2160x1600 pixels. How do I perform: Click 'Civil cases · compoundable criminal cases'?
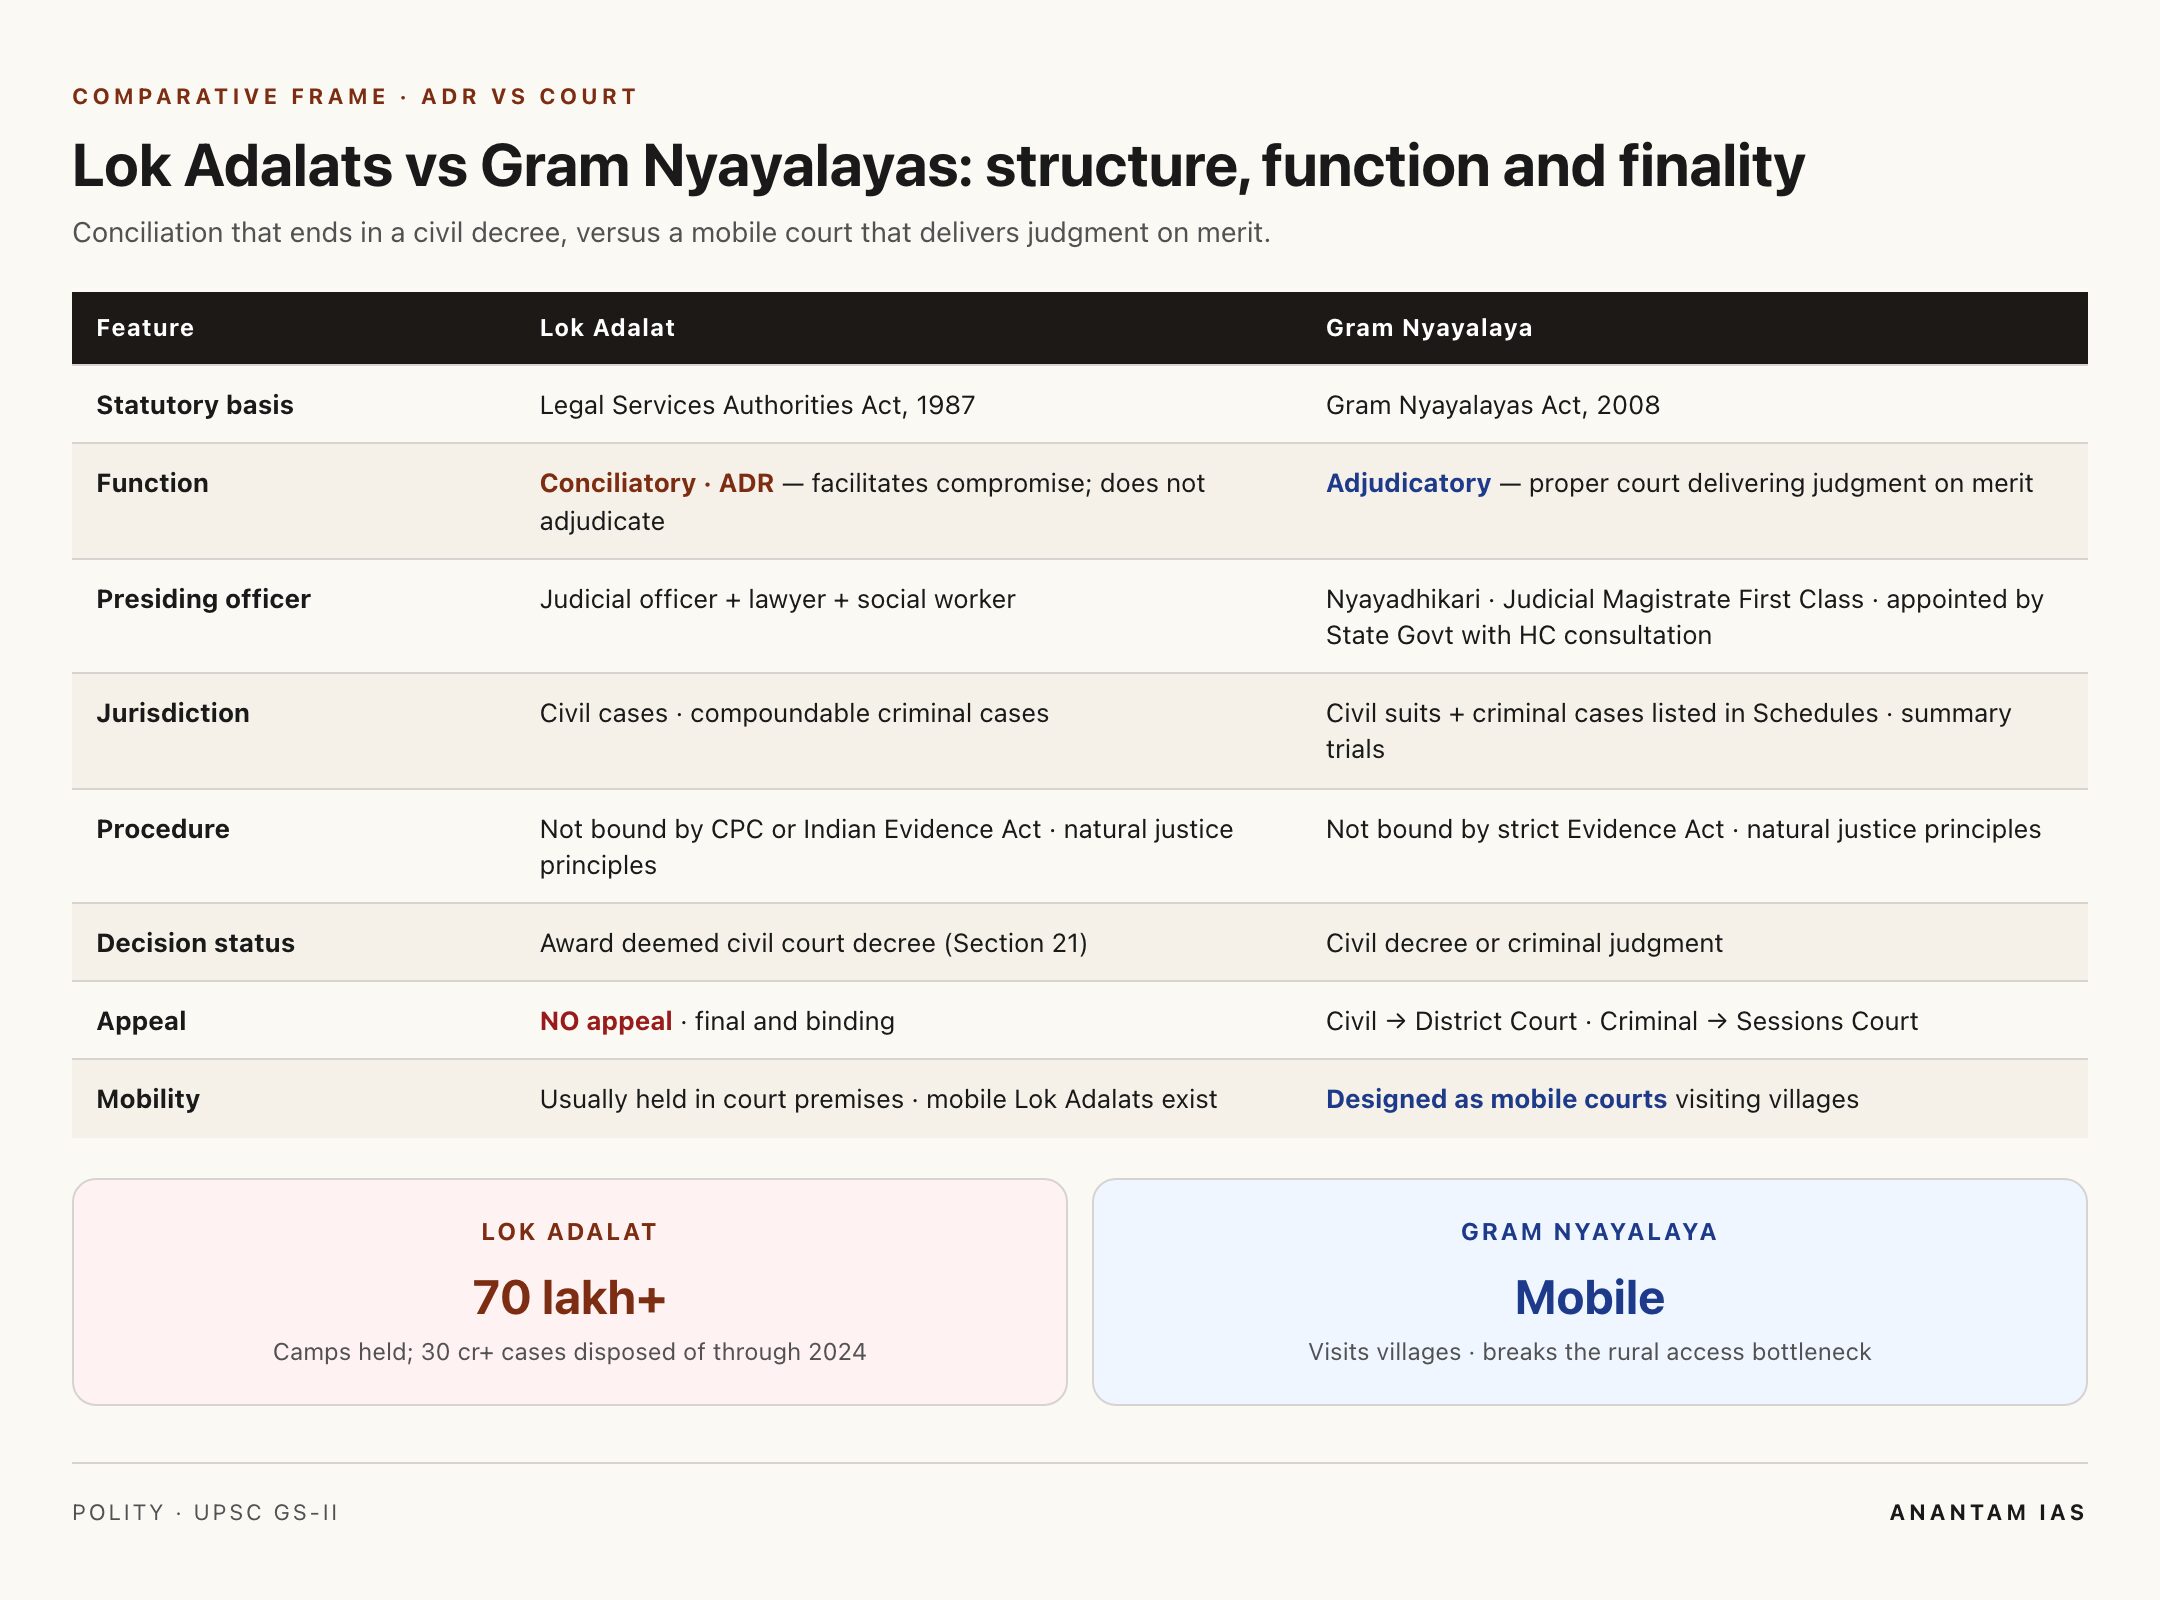[794, 713]
